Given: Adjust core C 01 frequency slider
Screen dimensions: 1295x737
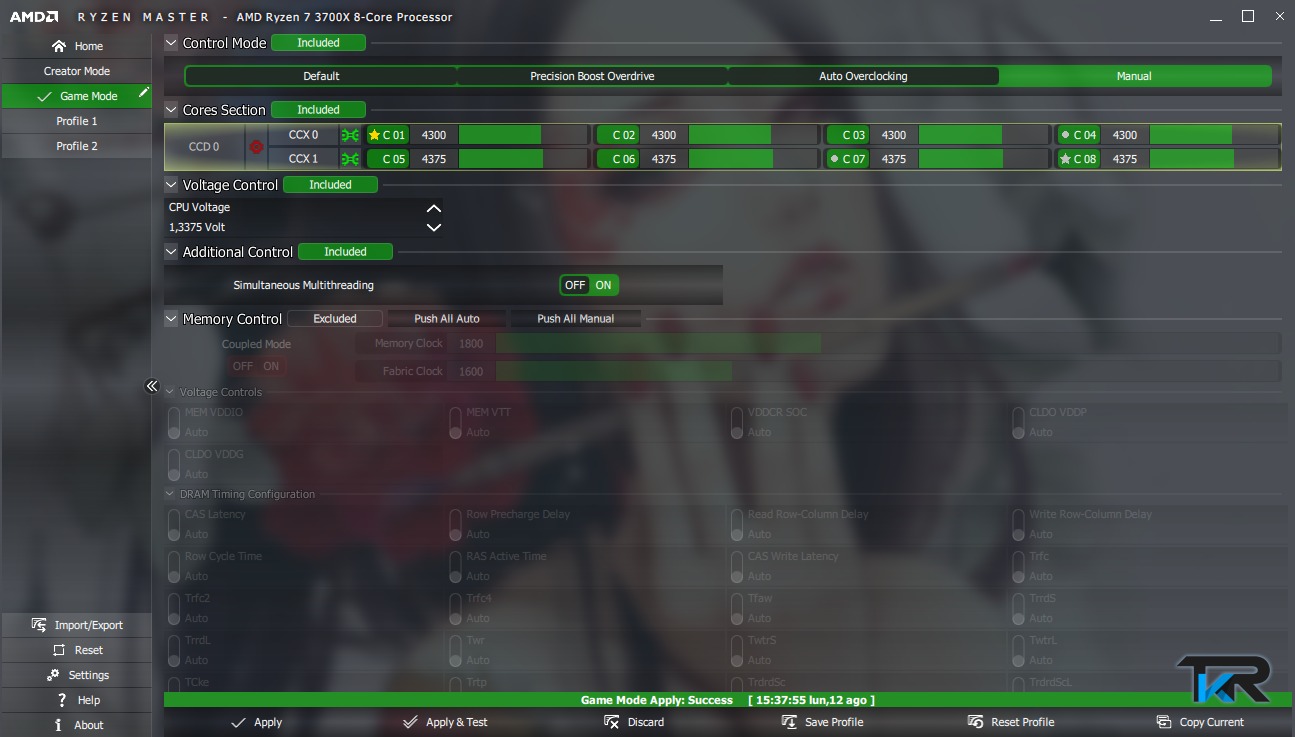Looking at the screenshot, I should click(523, 135).
